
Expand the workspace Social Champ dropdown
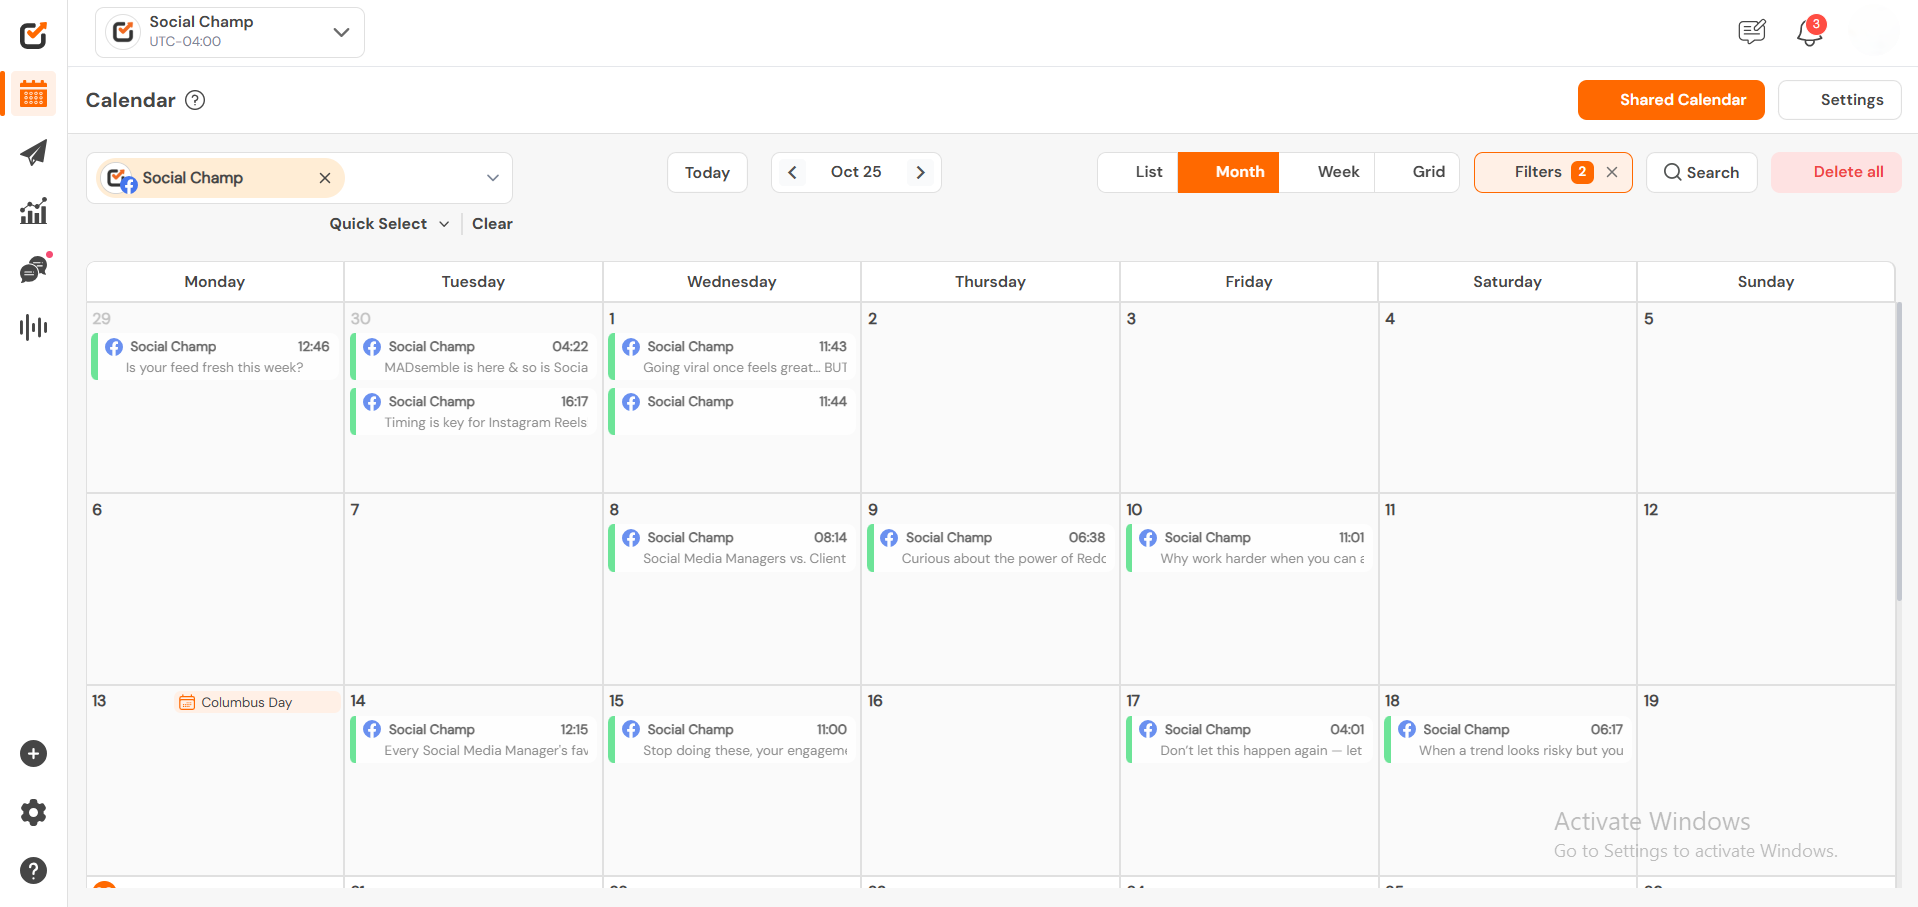(341, 32)
